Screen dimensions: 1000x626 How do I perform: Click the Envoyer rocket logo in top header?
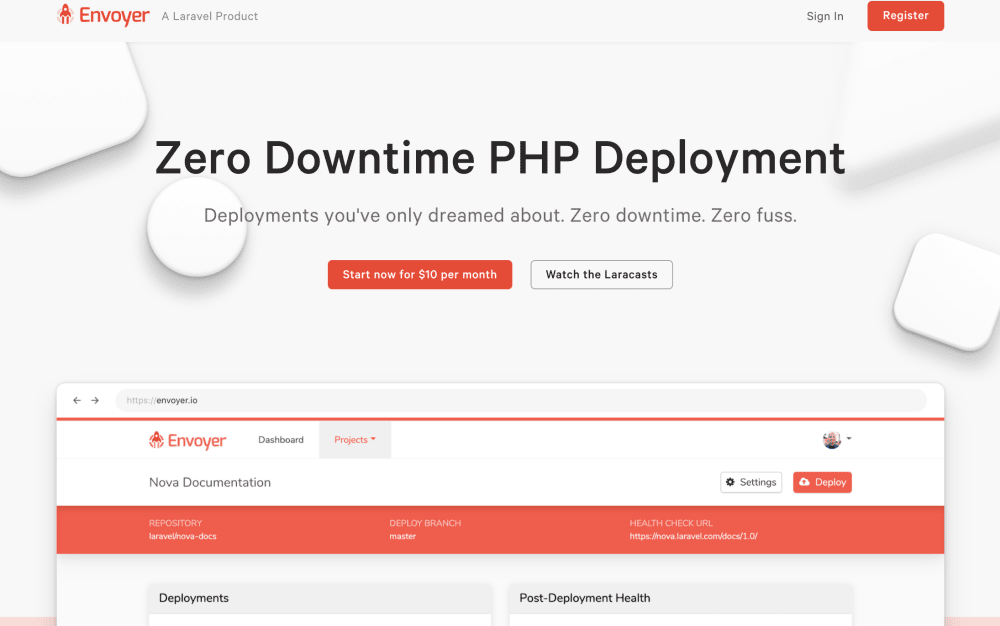tap(66, 15)
